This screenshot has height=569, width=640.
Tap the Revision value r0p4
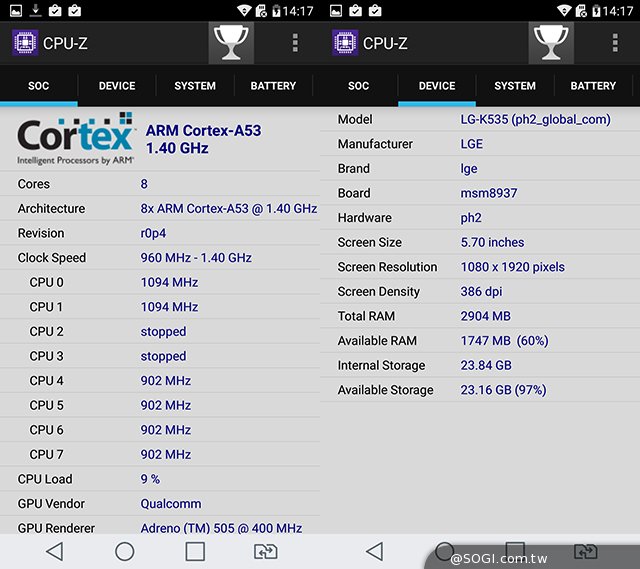pos(153,233)
